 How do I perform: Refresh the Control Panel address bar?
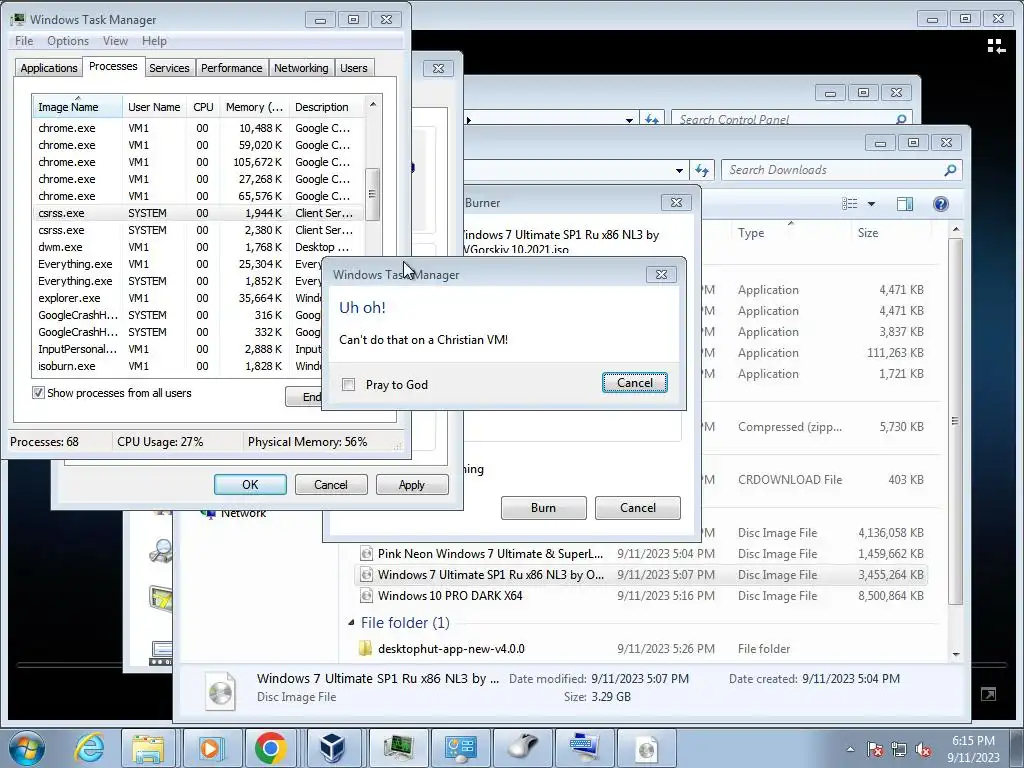pos(652,119)
